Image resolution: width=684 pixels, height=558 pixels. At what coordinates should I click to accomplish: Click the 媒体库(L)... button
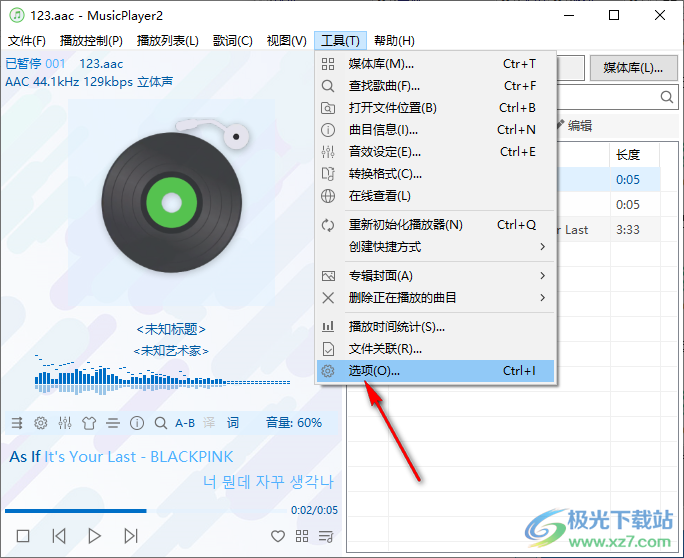click(x=633, y=68)
